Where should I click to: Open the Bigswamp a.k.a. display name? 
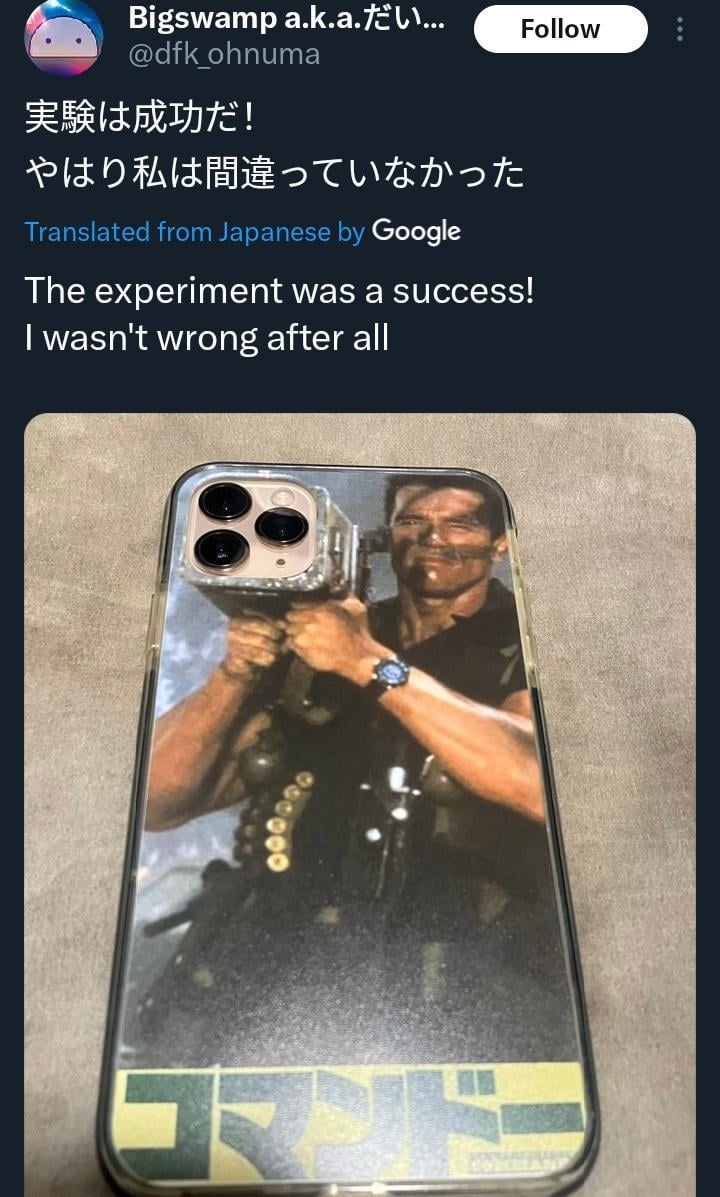coord(286,18)
